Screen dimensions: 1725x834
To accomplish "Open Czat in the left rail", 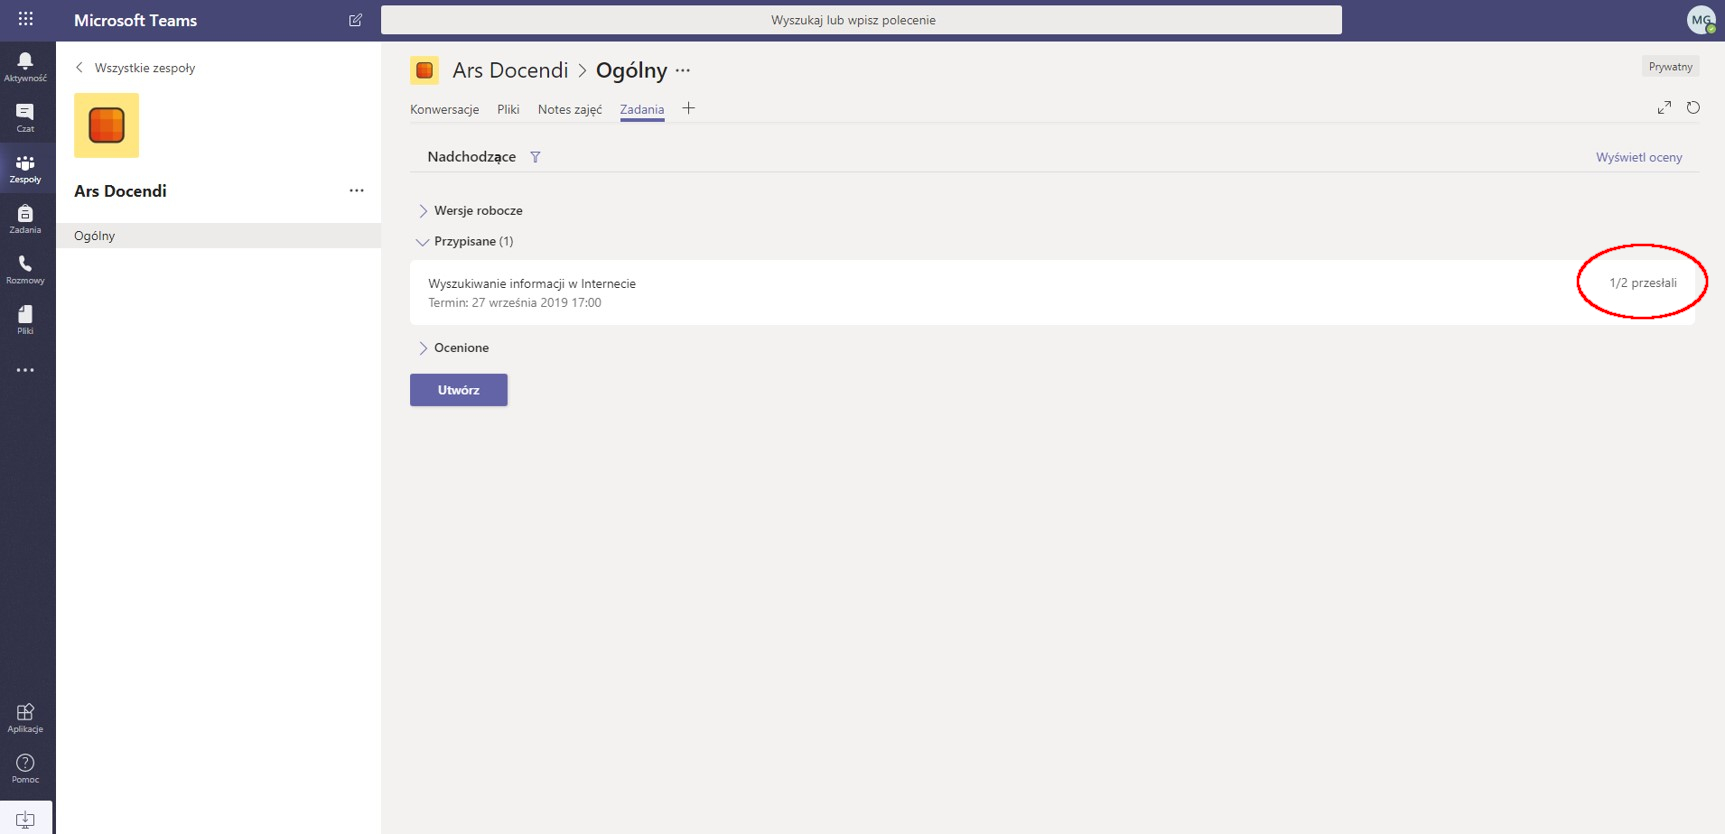I will pos(25,118).
